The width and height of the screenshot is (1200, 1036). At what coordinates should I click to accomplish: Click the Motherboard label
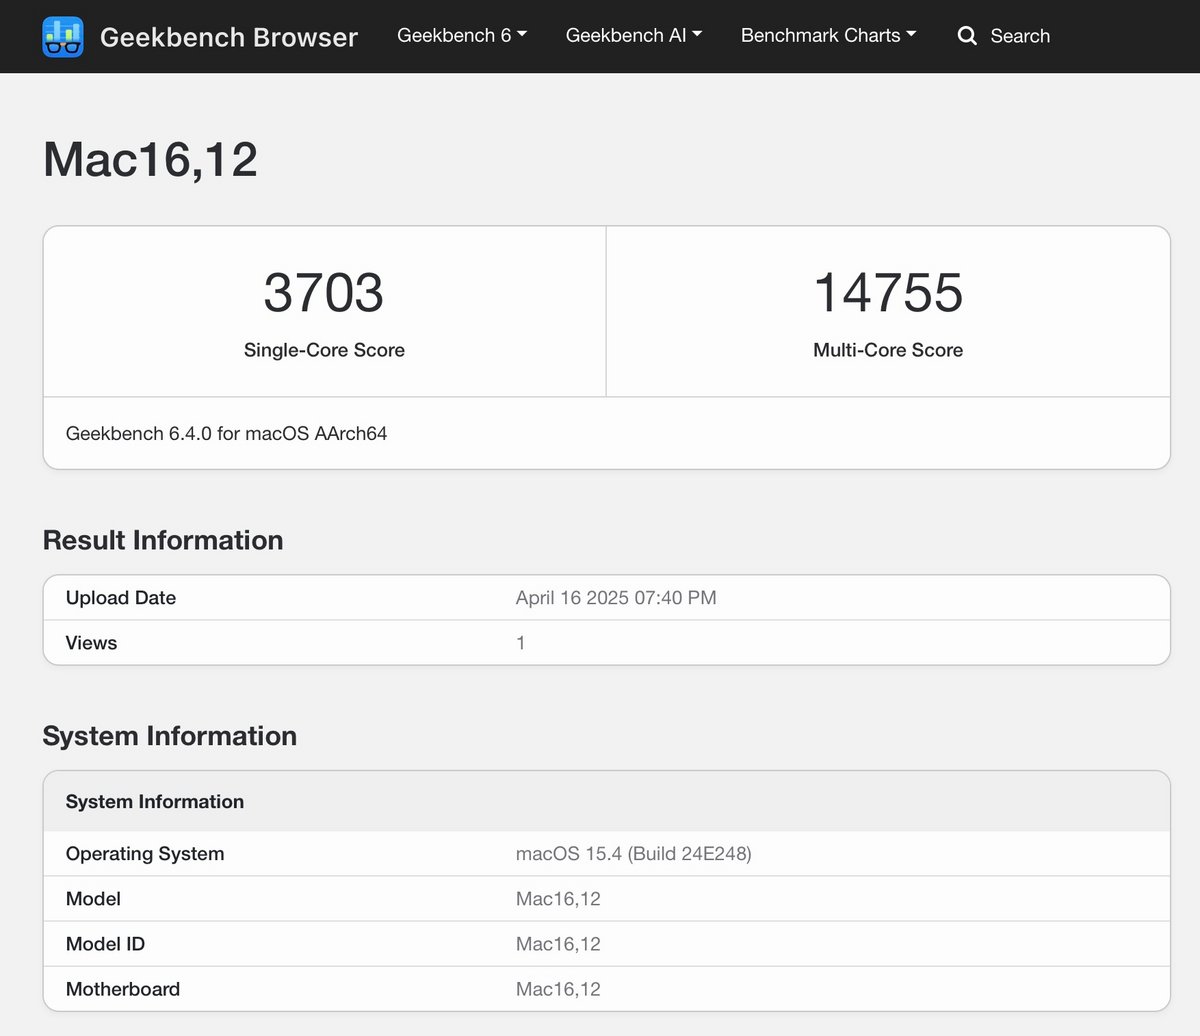coord(123,989)
